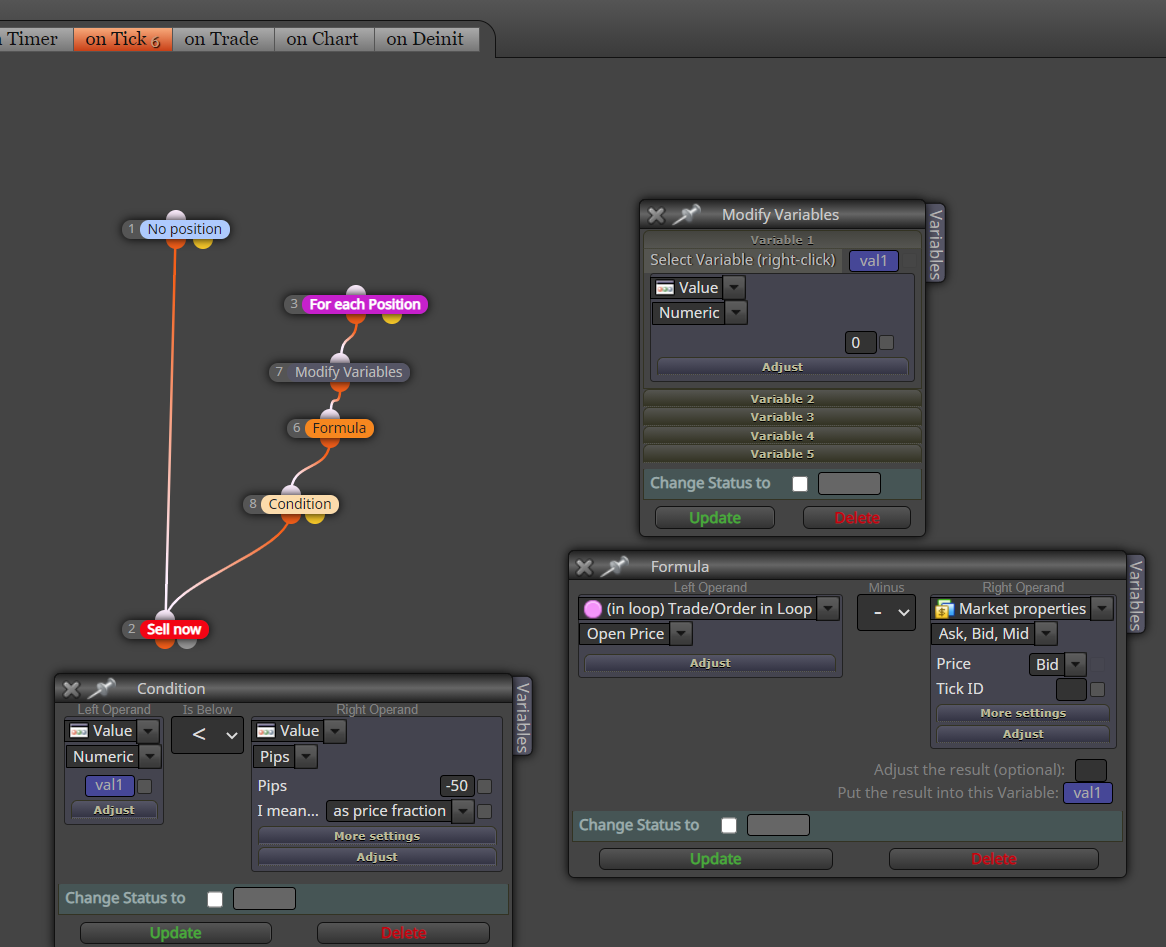The width and height of the screenshot is (1166, 947).
Task: Open the Bid price dropdown
Action: (x=1075, y=664)
